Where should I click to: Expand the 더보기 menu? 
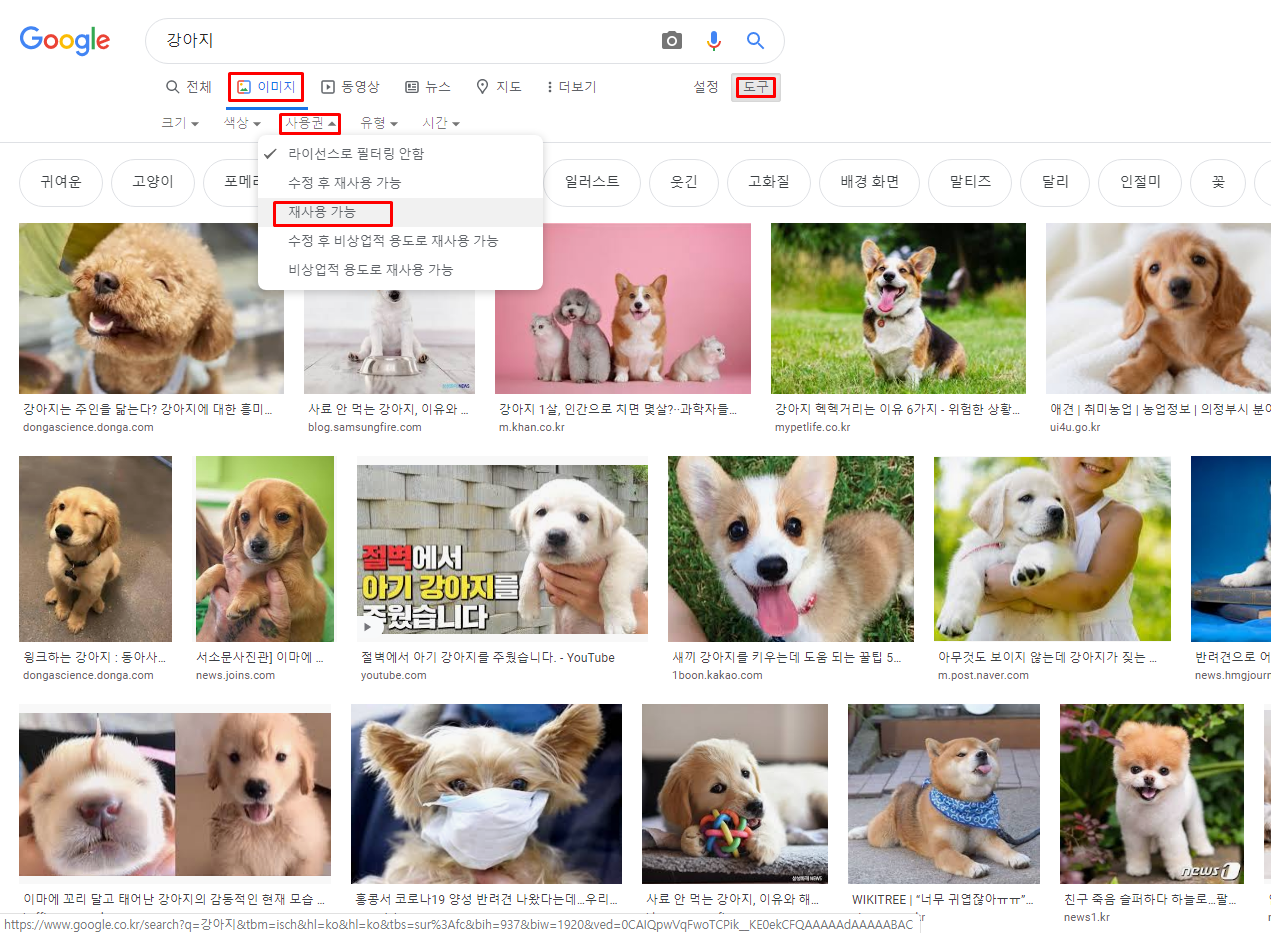(x=572, y=87)
